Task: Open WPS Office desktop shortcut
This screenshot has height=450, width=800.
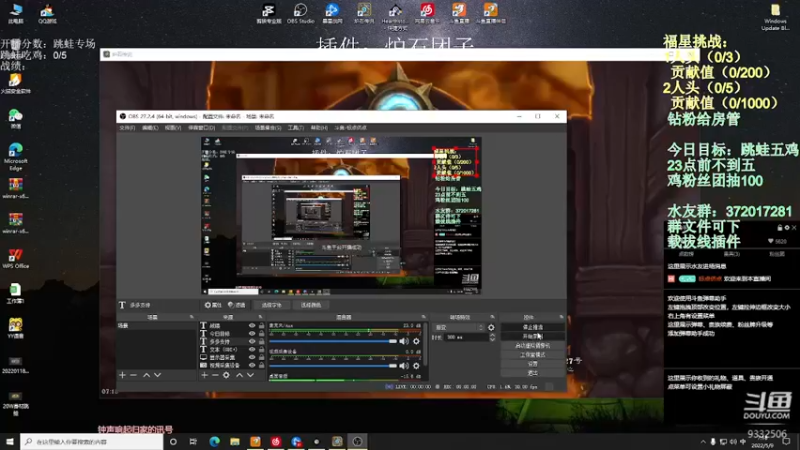Action: tap(15, 259)
